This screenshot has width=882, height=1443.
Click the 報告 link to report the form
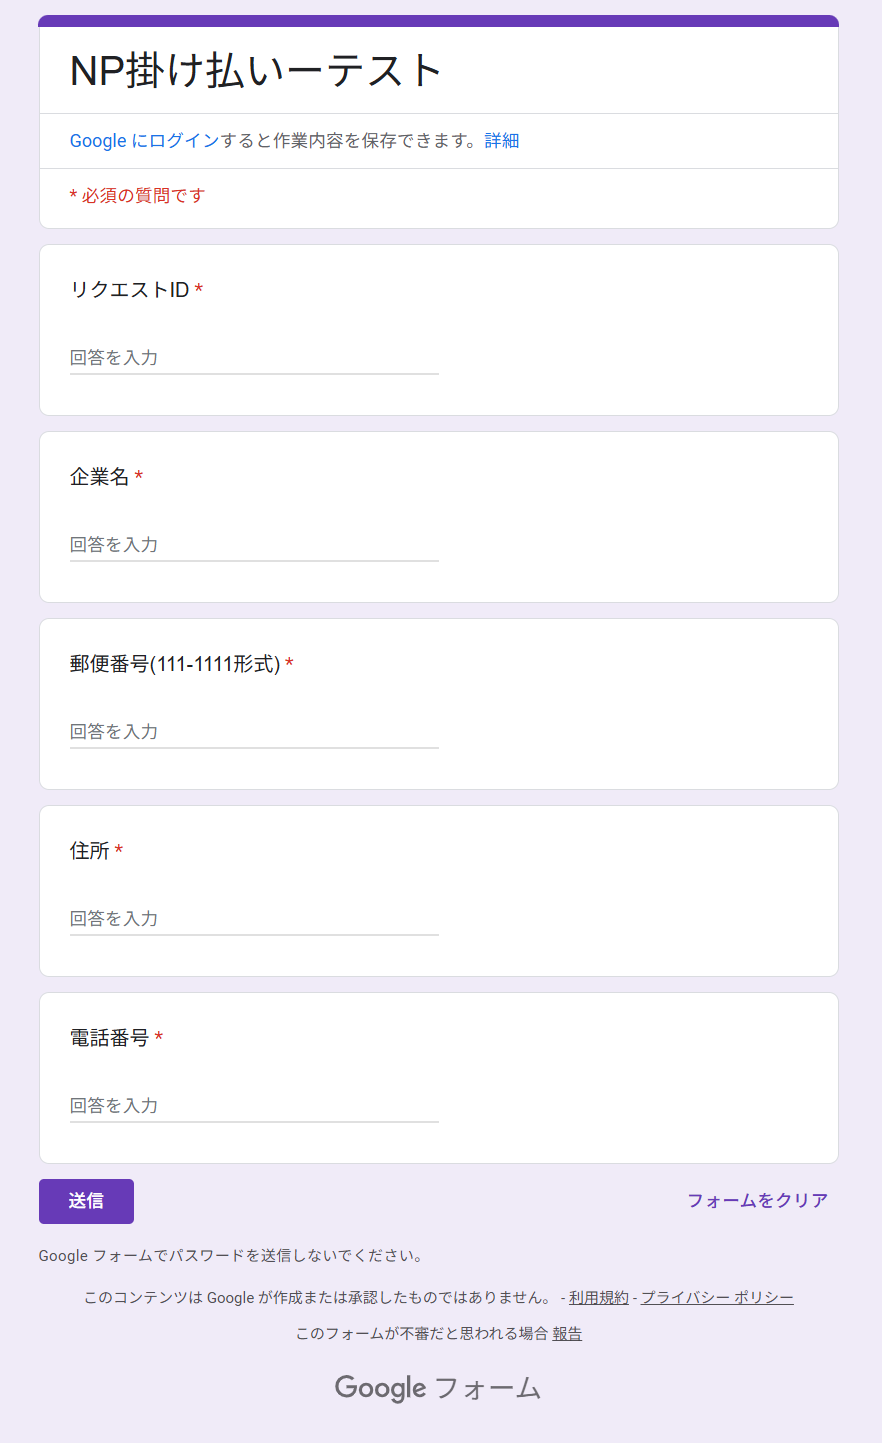click(x=567, y=1334)
